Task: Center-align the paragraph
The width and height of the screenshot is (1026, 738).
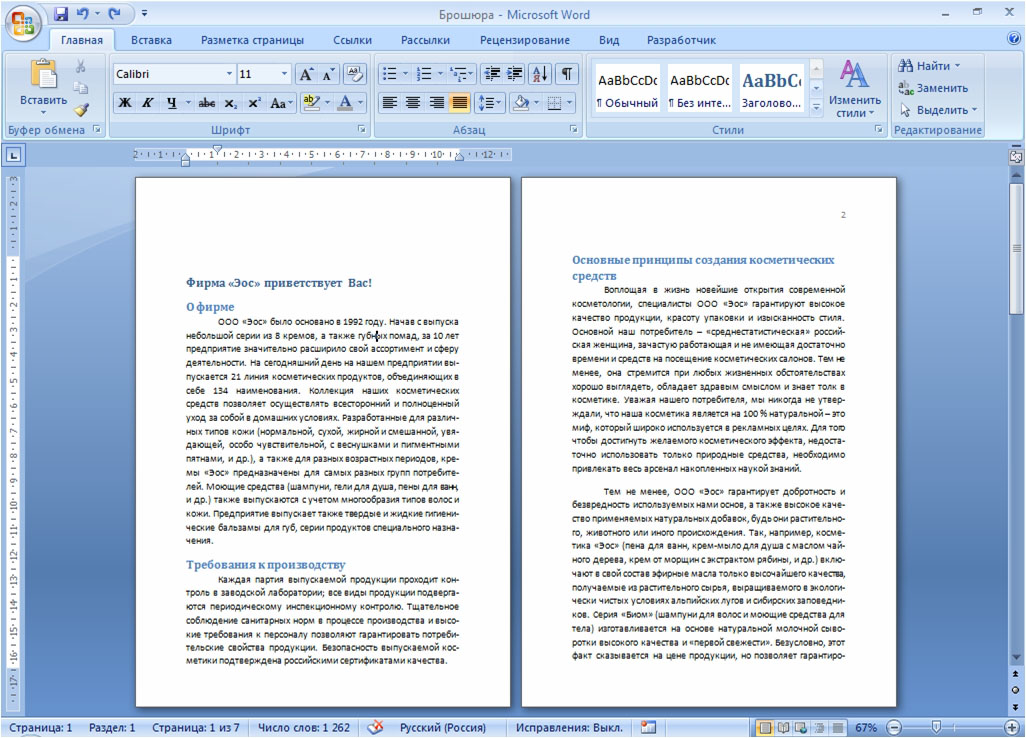Action: (413, 103)
